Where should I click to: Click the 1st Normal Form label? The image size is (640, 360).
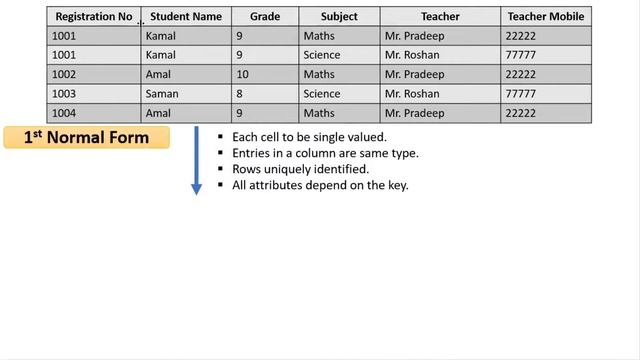pos(87,137)
